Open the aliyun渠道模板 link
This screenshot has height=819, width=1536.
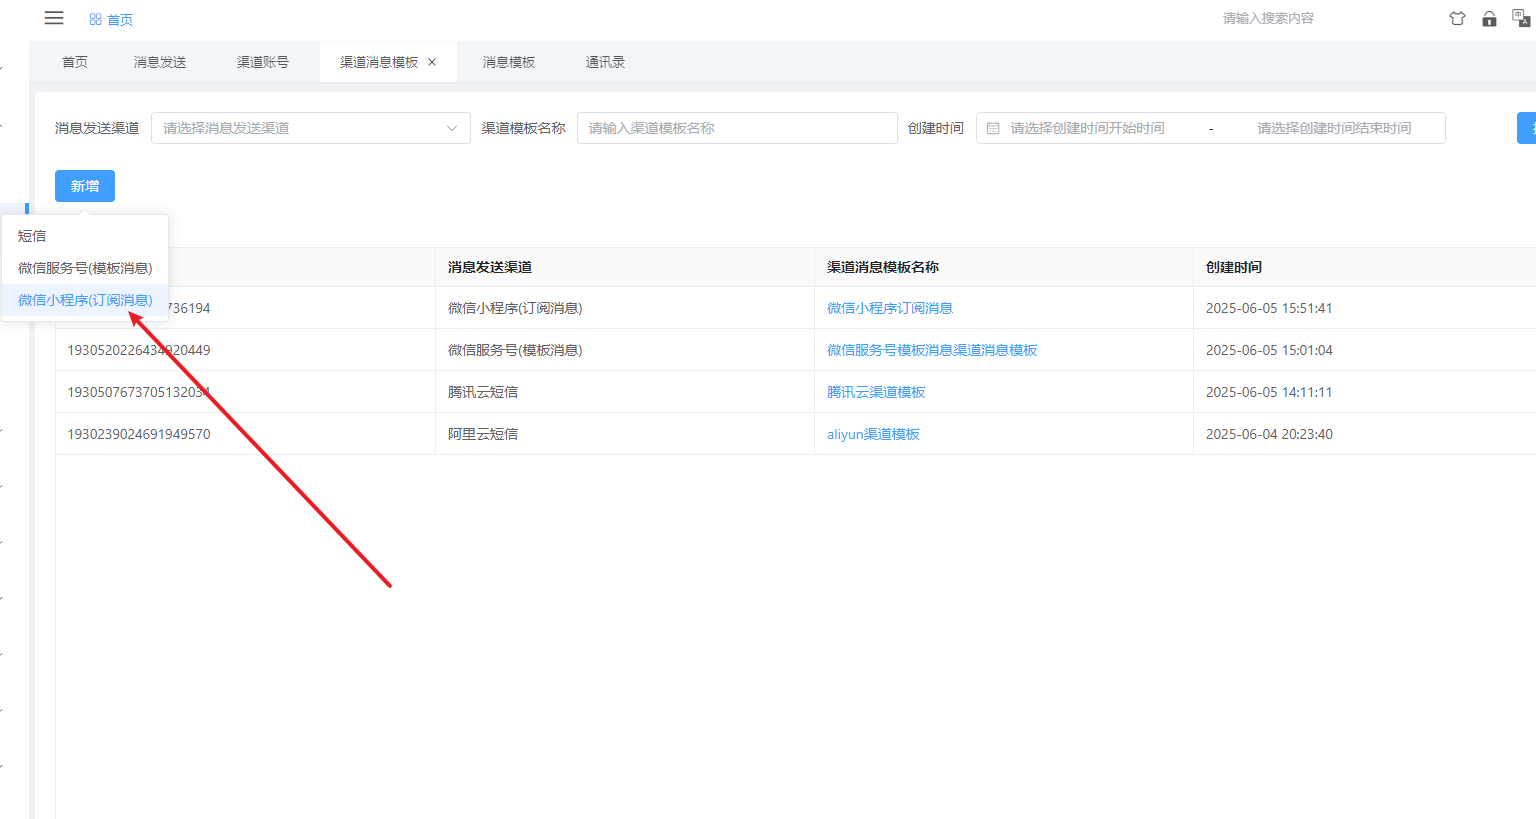(873, 434)
